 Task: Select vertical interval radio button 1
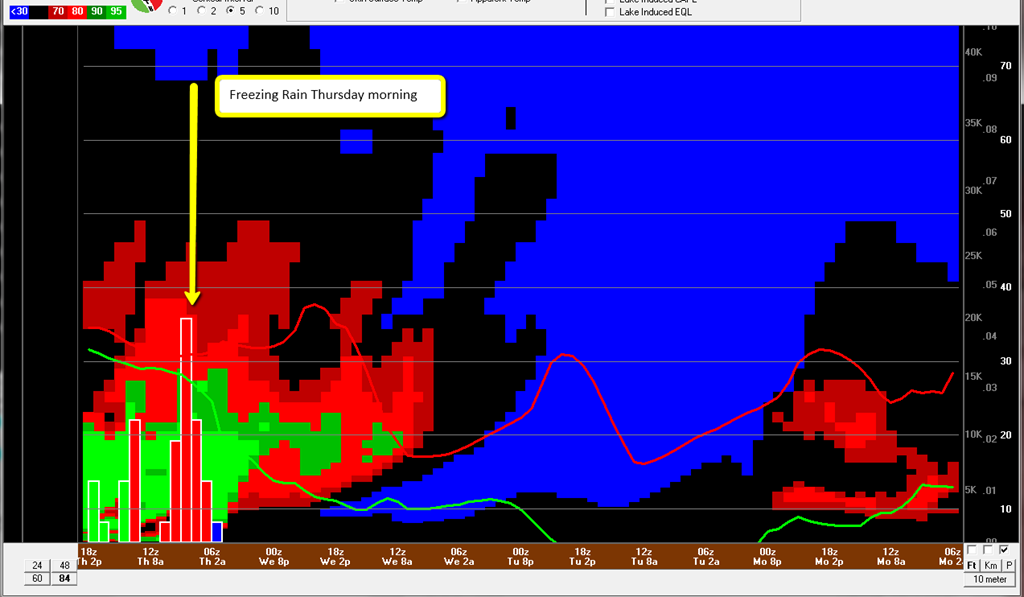pos(172,10)
